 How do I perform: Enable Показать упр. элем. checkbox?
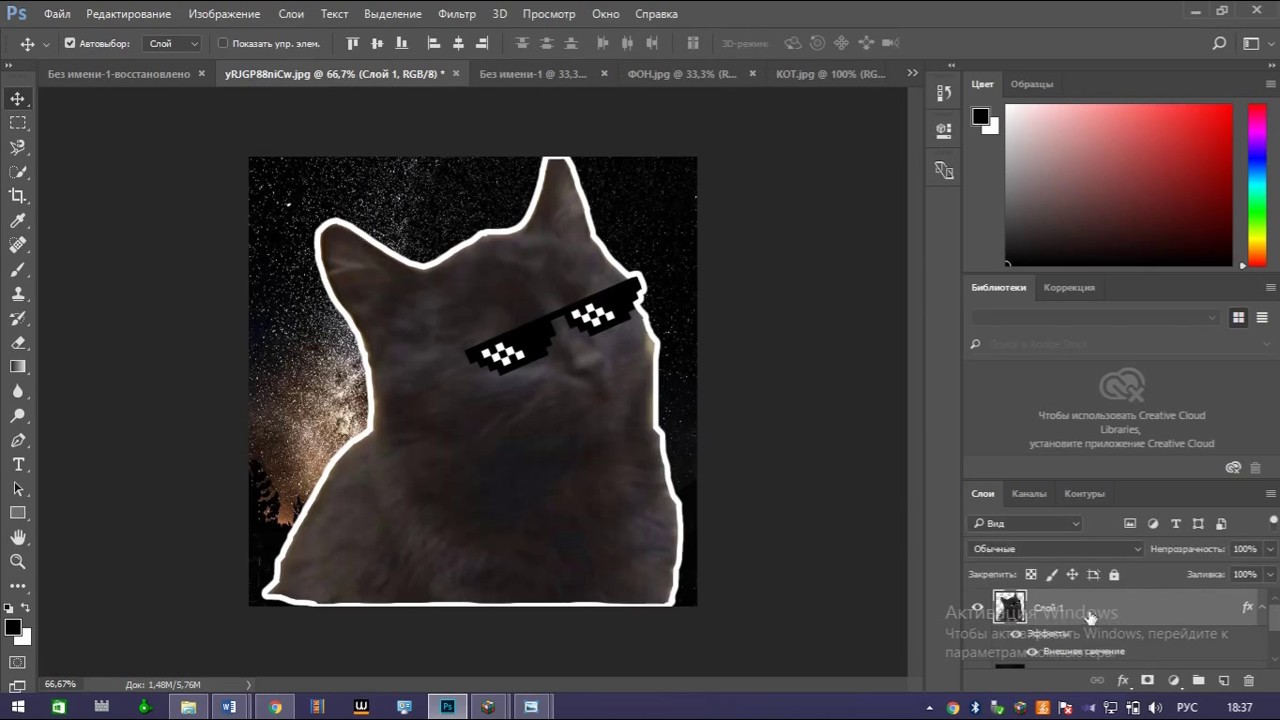(x=223, y=44)
